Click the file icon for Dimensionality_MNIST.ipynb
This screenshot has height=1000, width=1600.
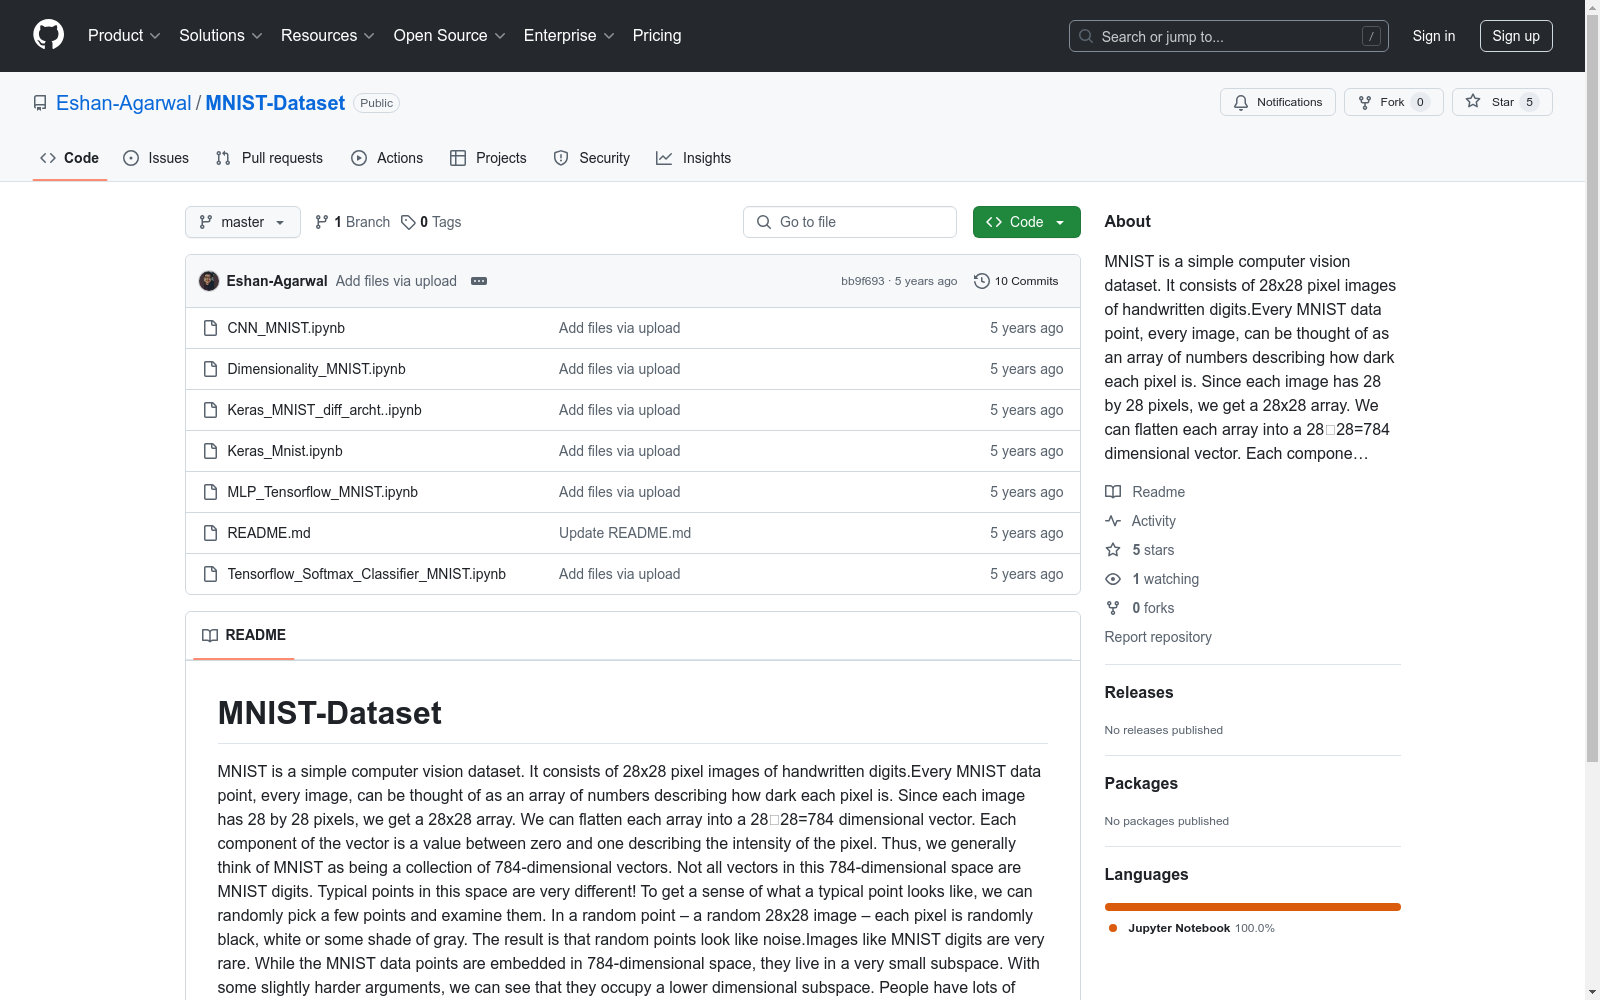(x=210, y=369)
